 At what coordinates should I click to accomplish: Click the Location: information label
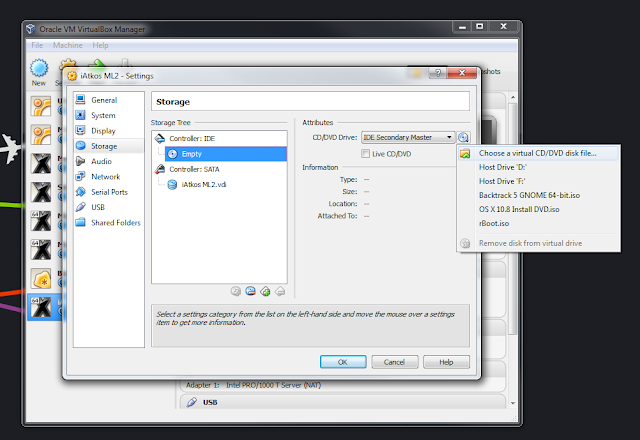point(343,204)
